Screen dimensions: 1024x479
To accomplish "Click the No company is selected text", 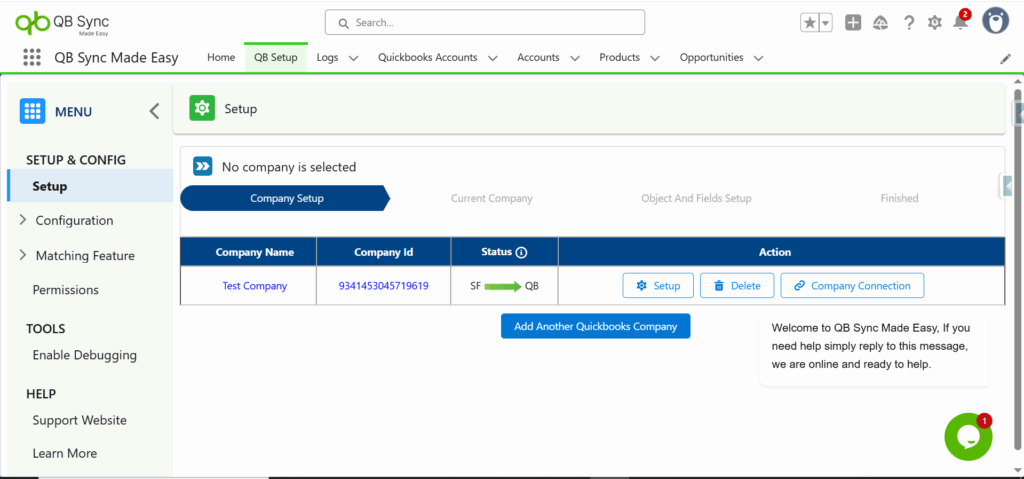I will pos(289,167).
